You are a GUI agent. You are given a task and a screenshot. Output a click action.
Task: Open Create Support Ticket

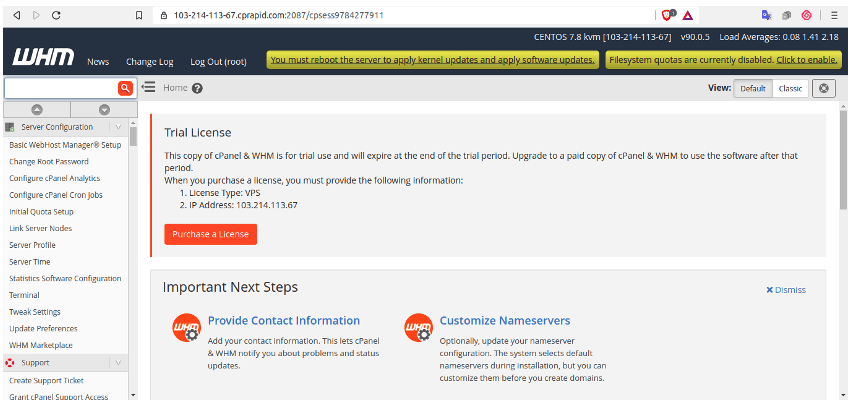(x=46, y=380)
